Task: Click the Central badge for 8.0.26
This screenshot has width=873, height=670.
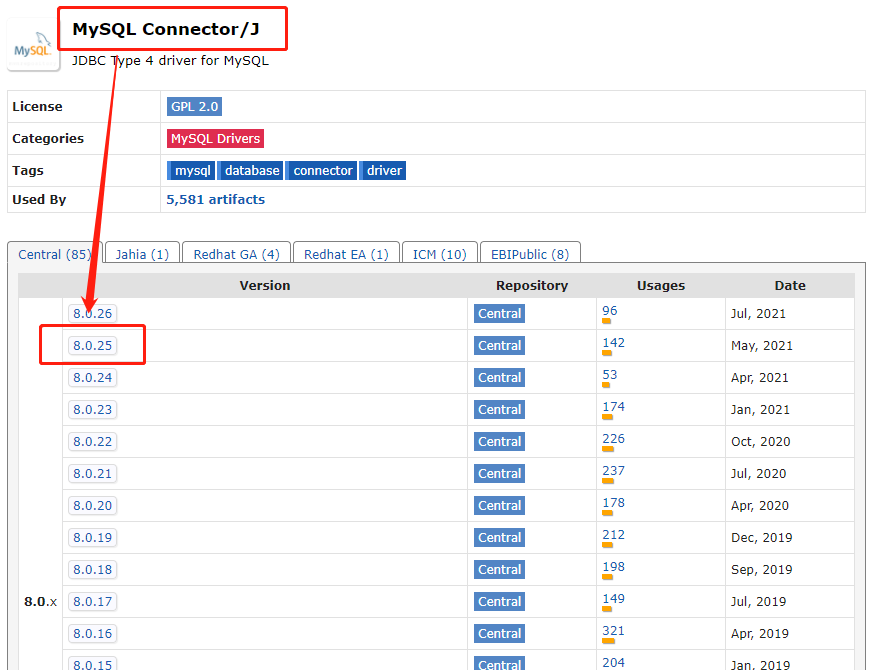Action: [499, 314]
